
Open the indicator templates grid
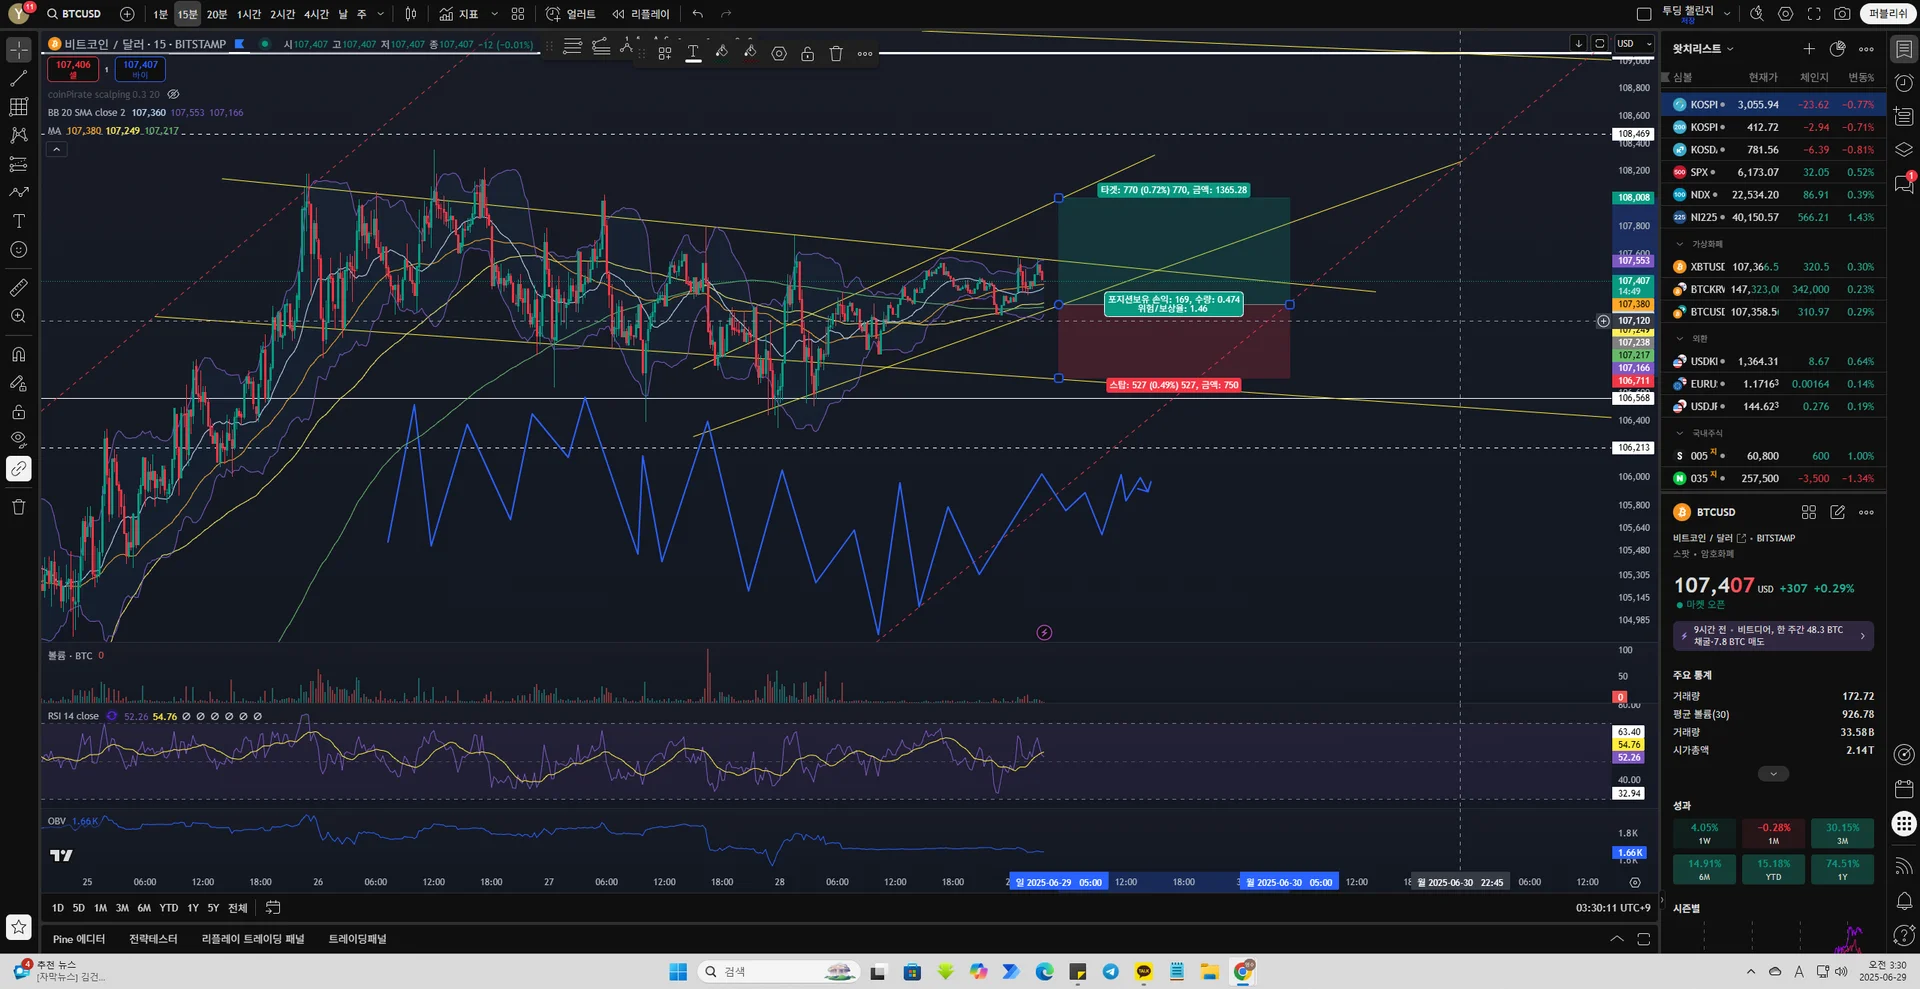[x=518, y=14]
